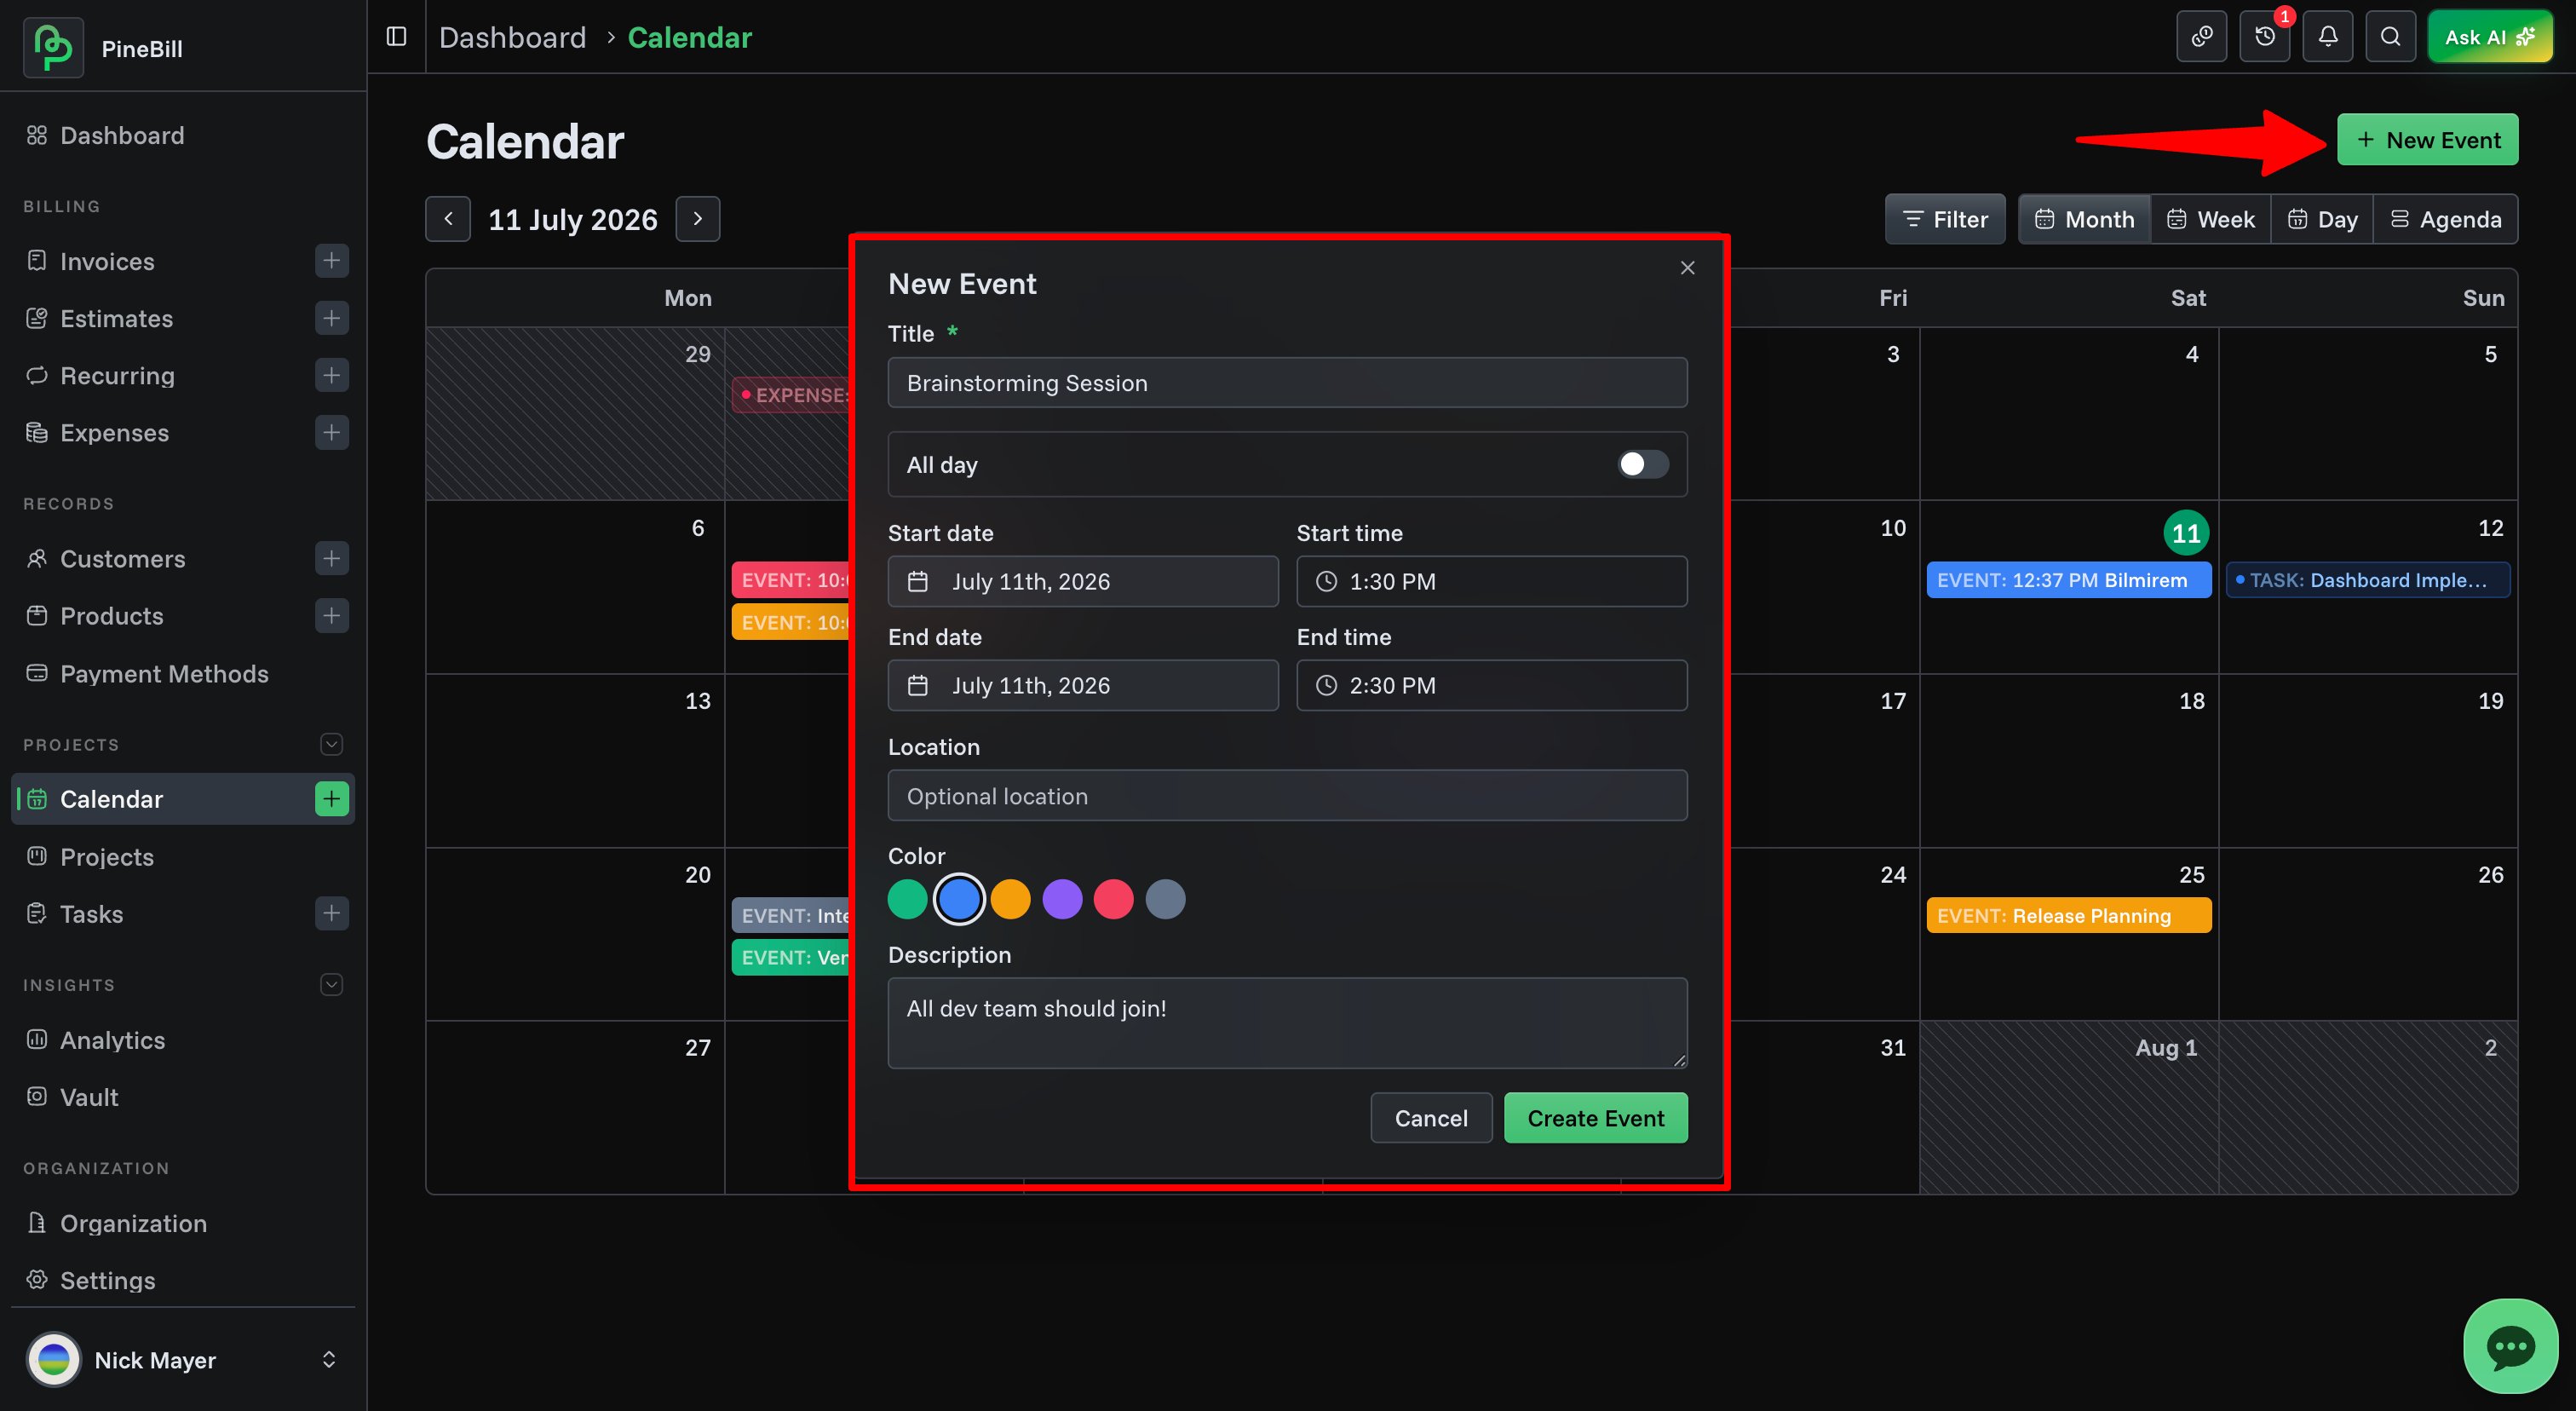Collapse the Insights section chevron
Screen dimensions: 2576x1411
pos(331,985)
